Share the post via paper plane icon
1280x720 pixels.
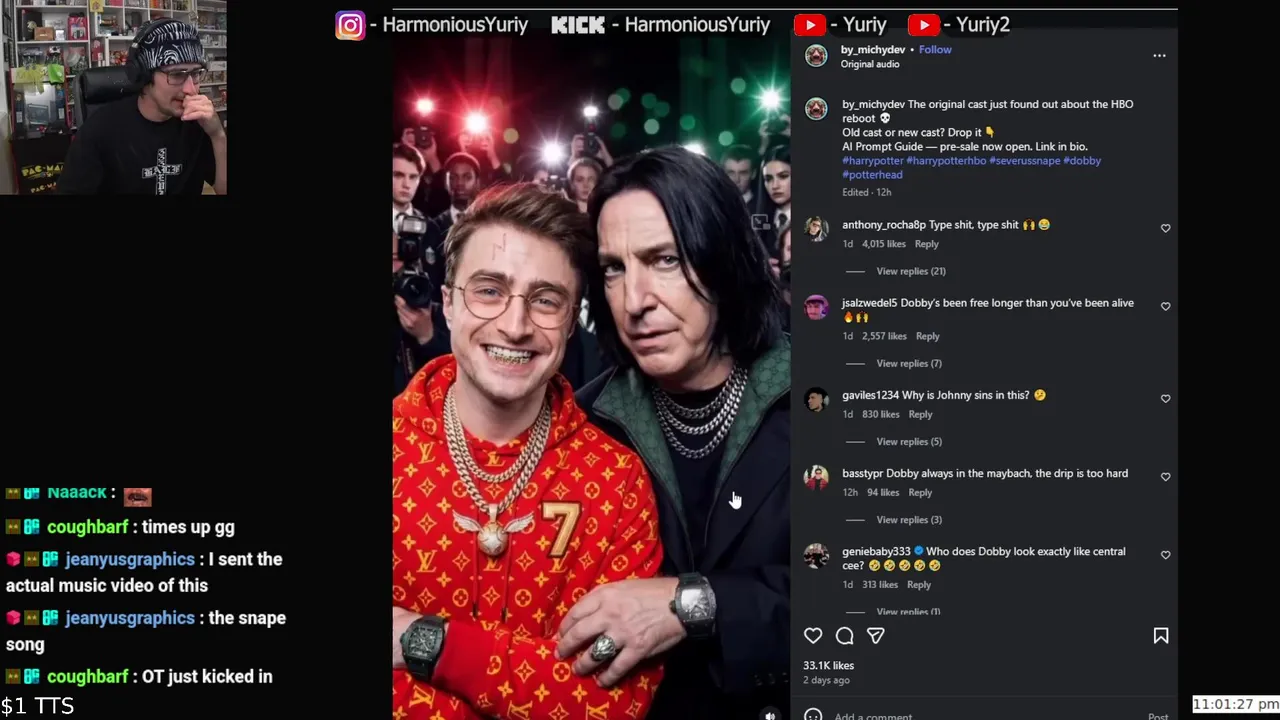876,636
